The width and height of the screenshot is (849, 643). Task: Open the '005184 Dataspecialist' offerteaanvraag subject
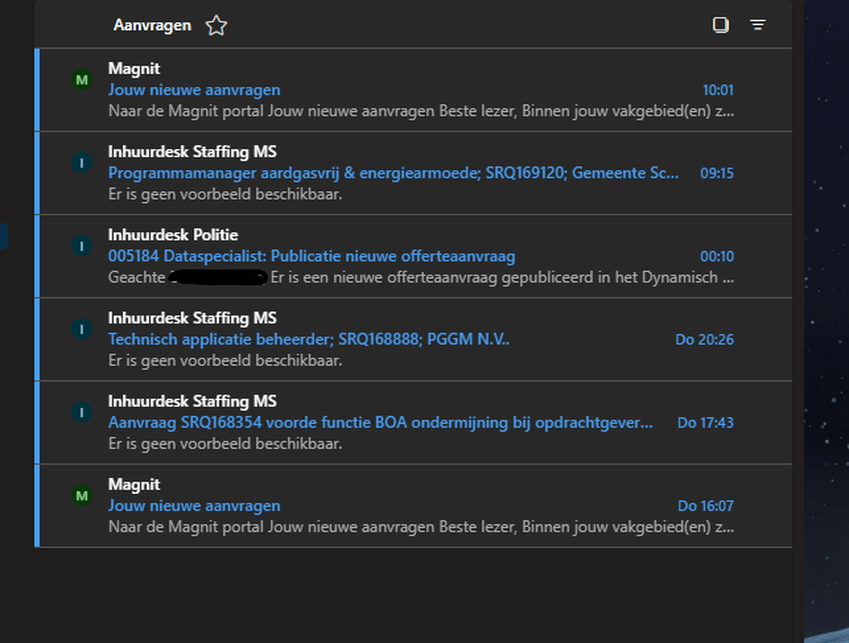(x=311, y=256)
